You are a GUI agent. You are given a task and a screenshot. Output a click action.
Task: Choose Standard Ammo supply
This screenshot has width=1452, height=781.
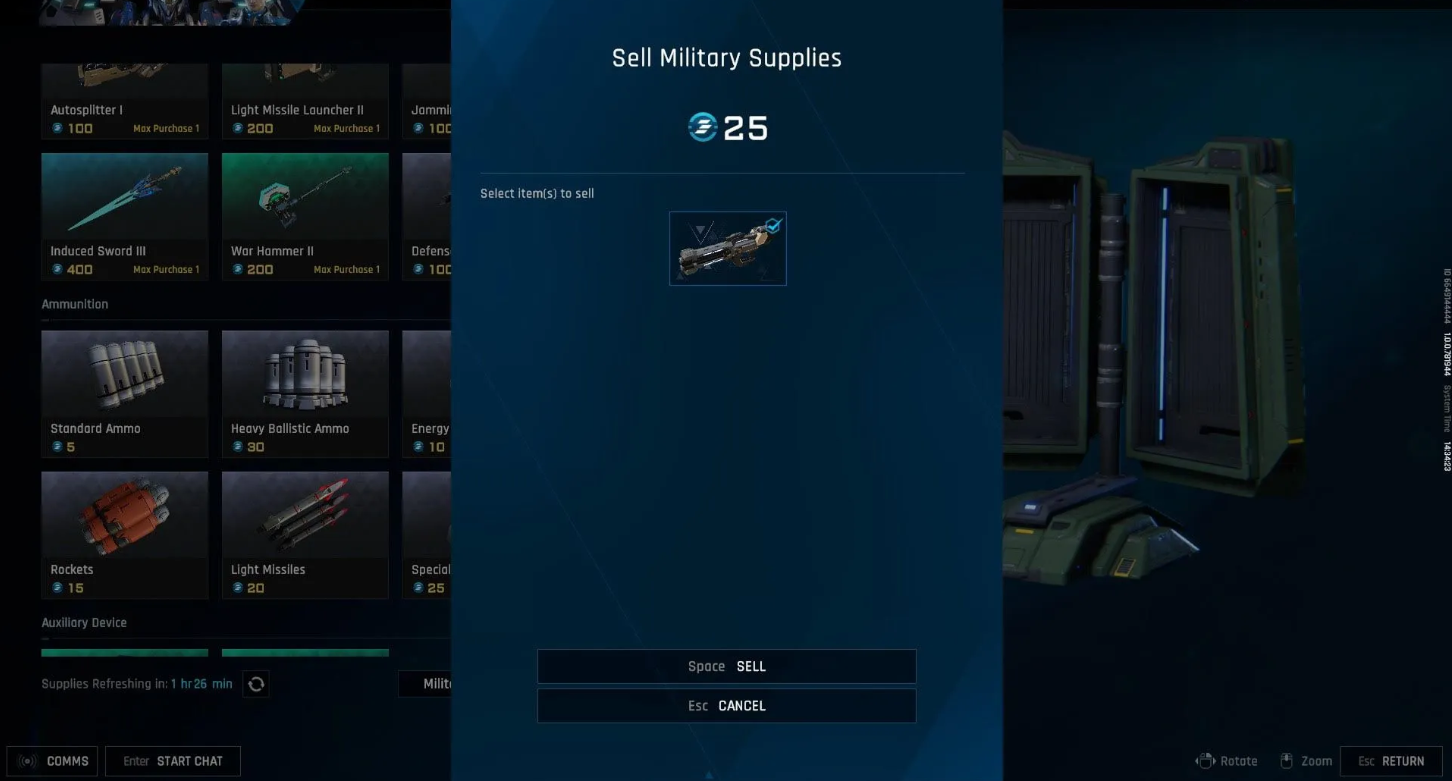(125, 394)
